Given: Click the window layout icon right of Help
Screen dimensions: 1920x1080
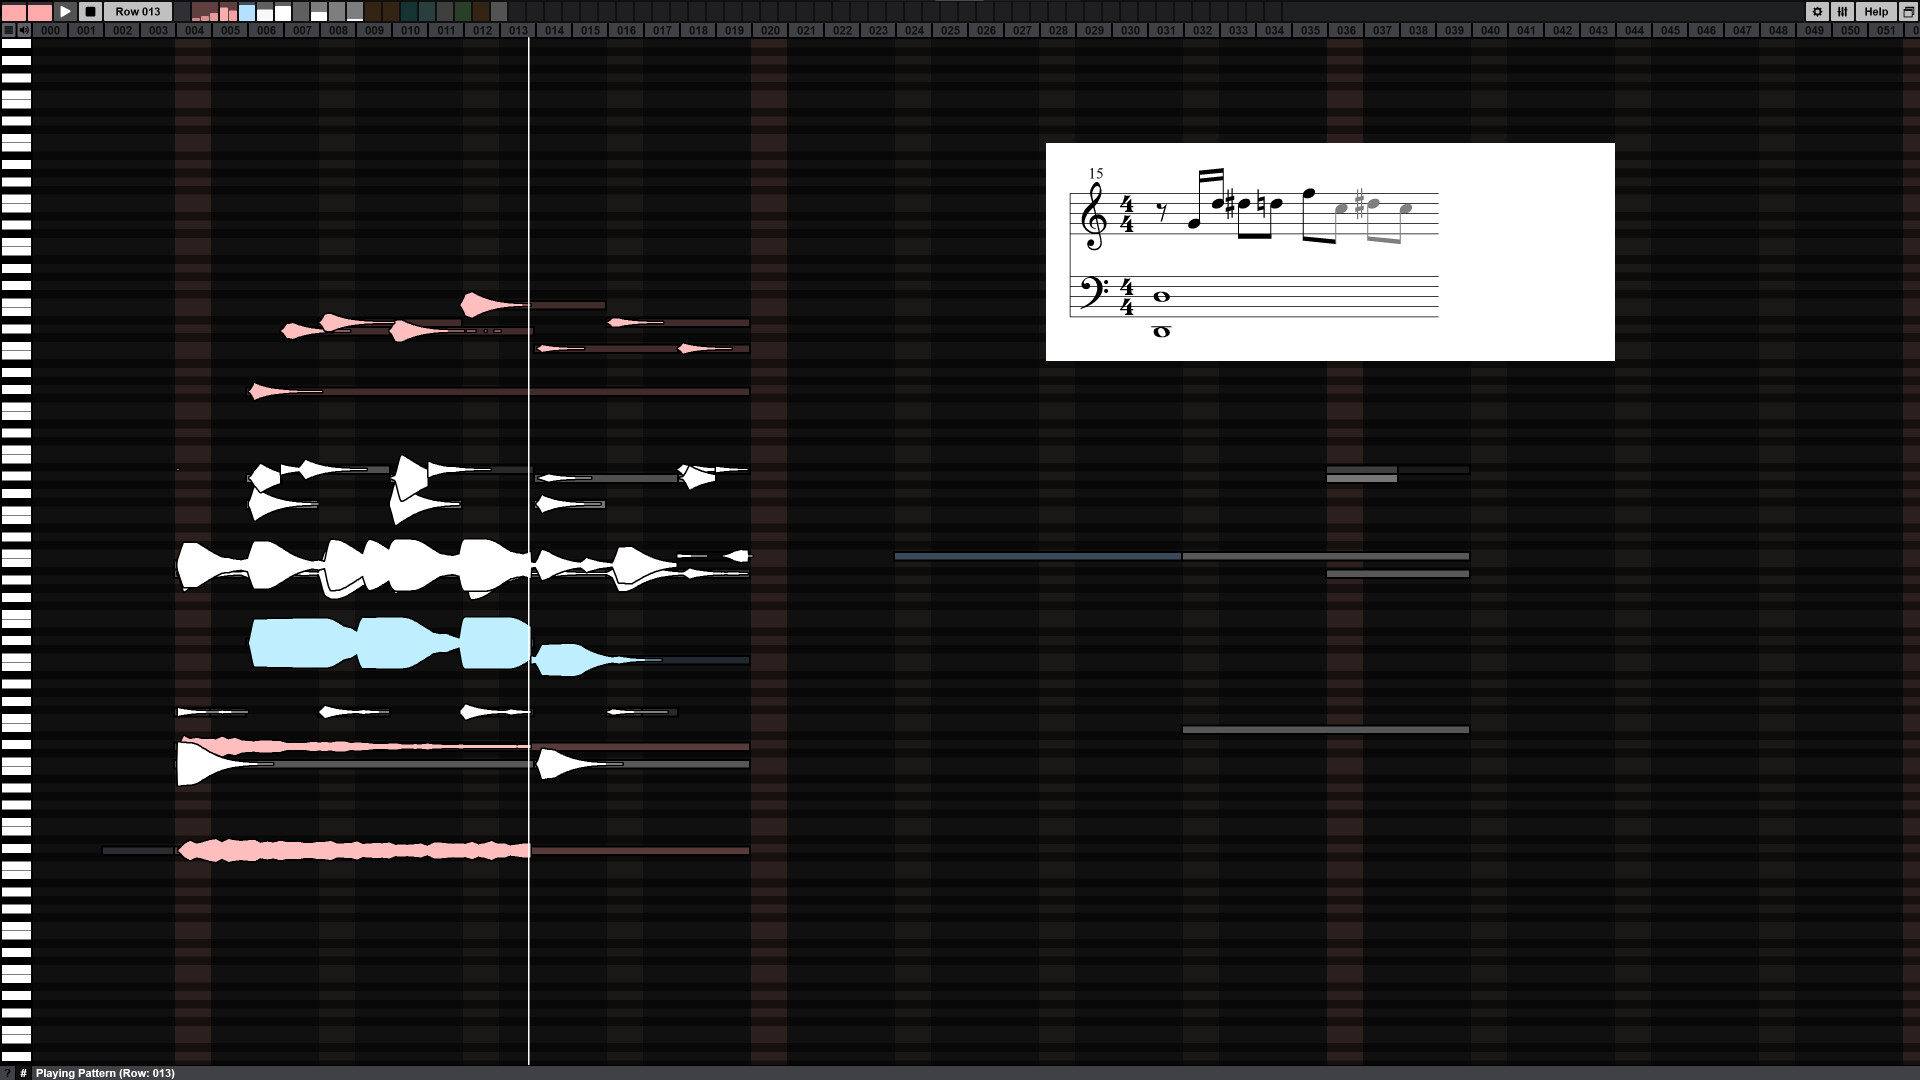Looking at the screenshot, I should pos(1906,11).
